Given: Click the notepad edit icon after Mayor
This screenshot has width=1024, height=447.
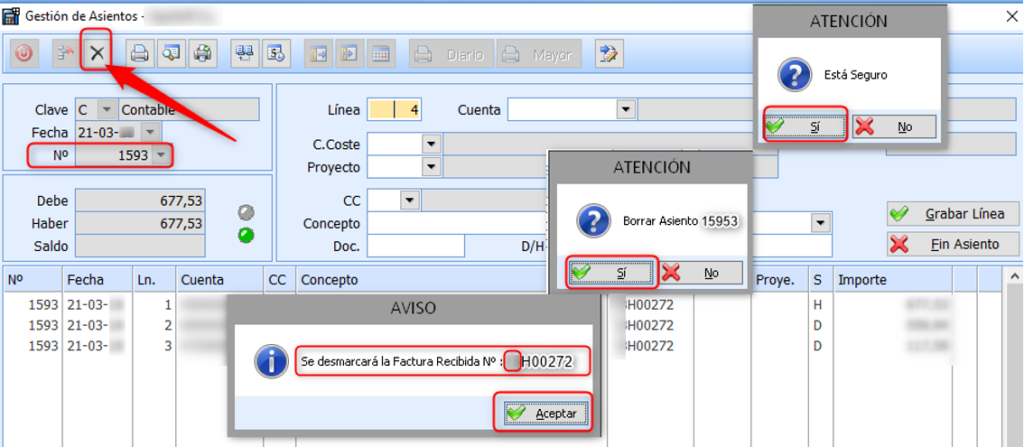Looking at the screenshot, I should click(x=606, y=54).
